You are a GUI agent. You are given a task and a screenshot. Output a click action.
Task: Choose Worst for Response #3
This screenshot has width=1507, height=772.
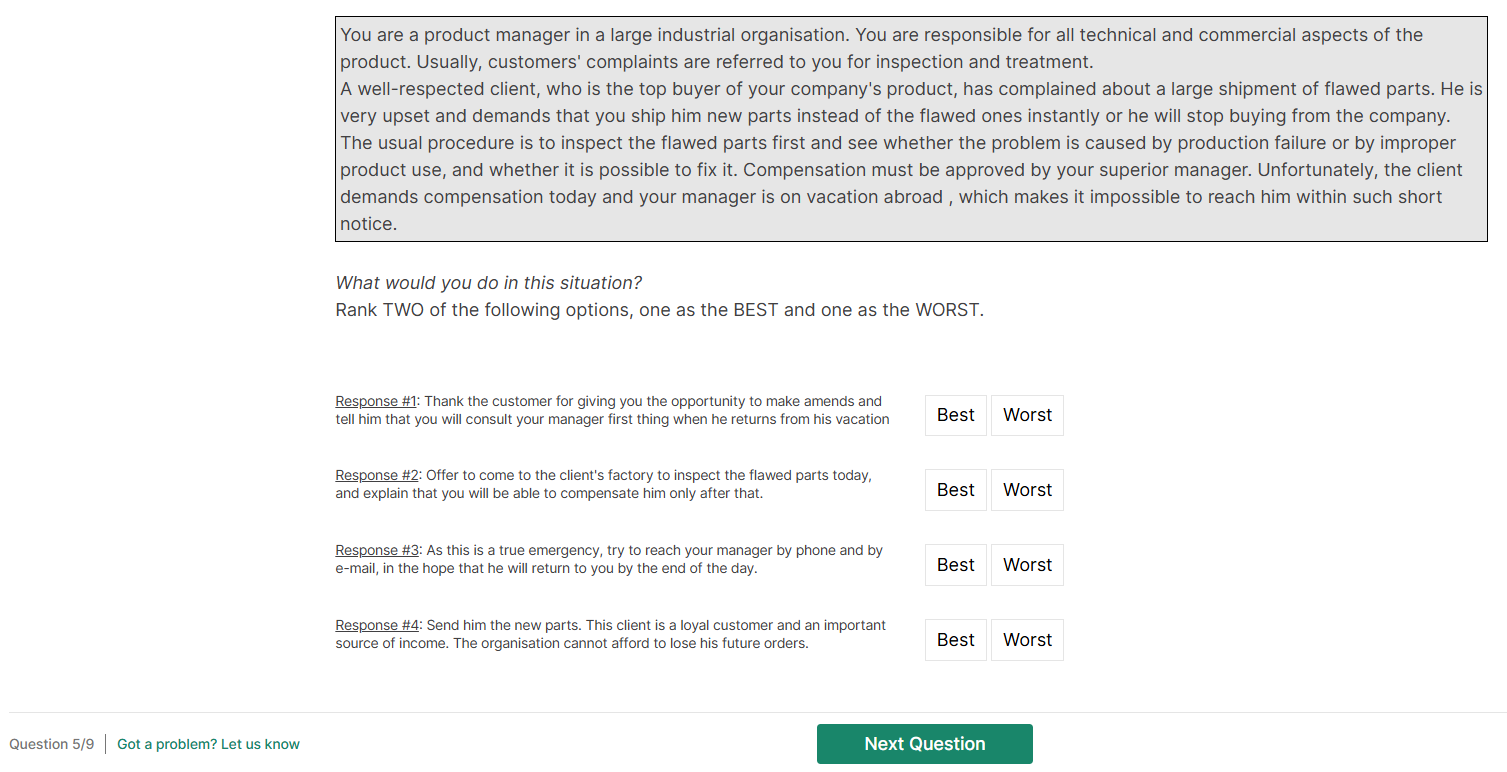[1027, 565]
